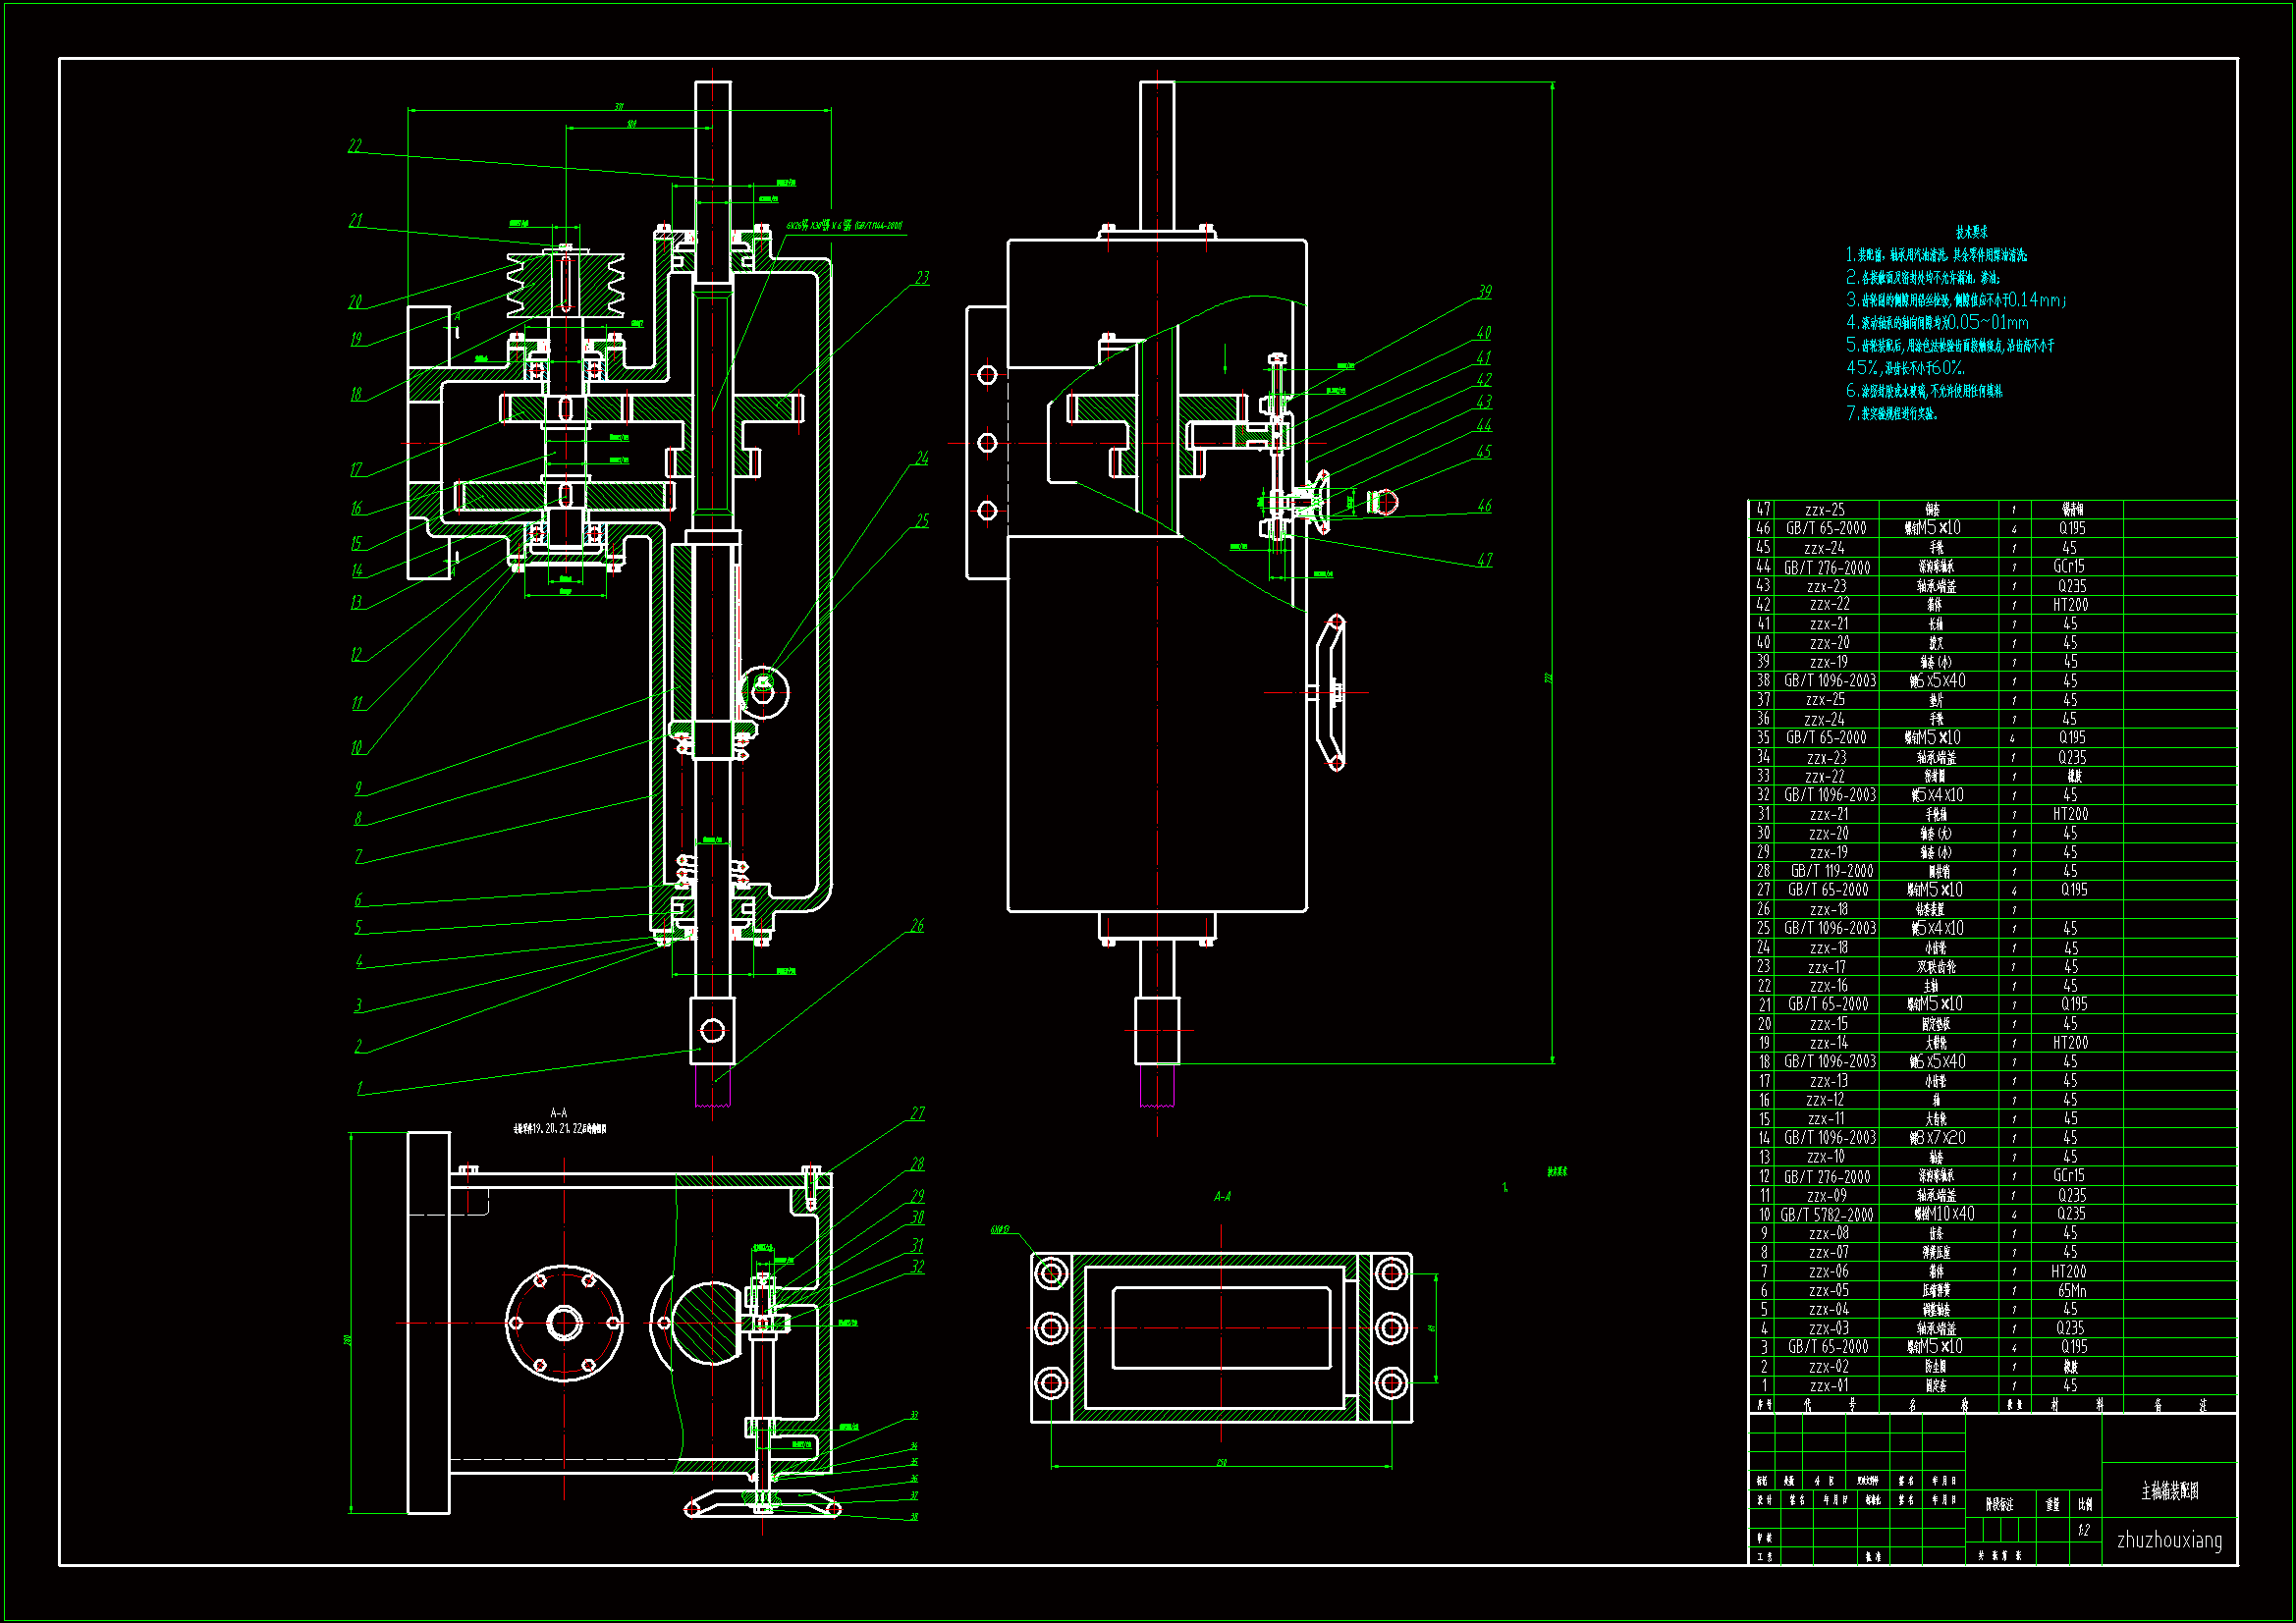2296x1623 pixels.
Task: Select row 47 zzx-25 in parts list
Action: click(x=1824, y=510)
